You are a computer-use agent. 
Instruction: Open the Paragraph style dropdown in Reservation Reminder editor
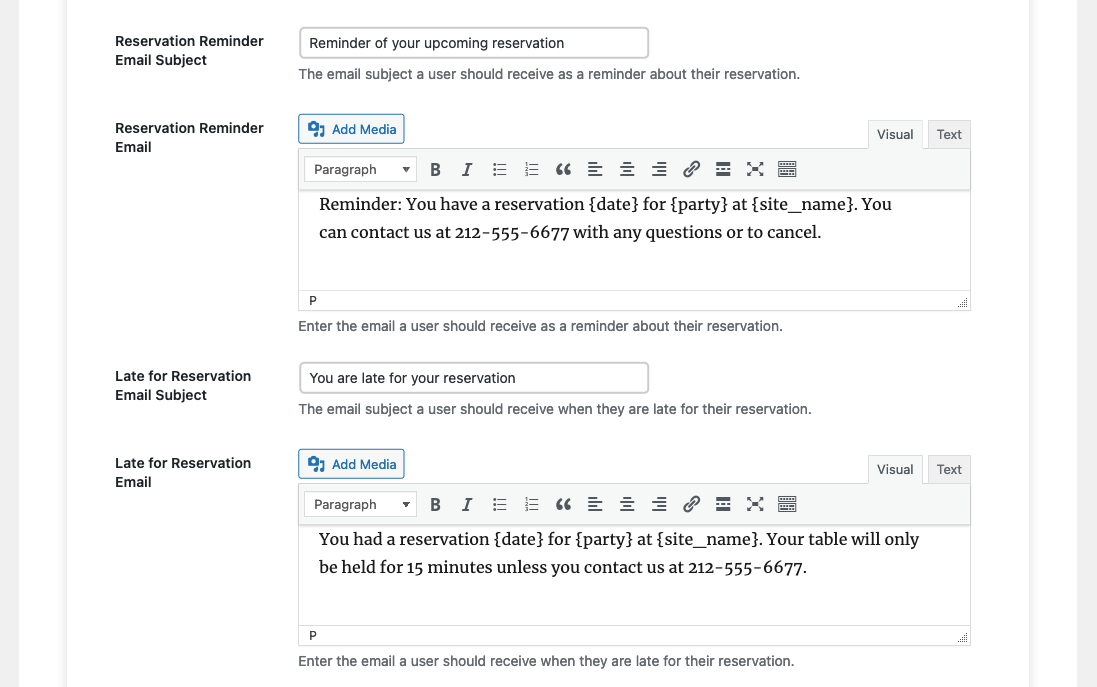(359, 168)
